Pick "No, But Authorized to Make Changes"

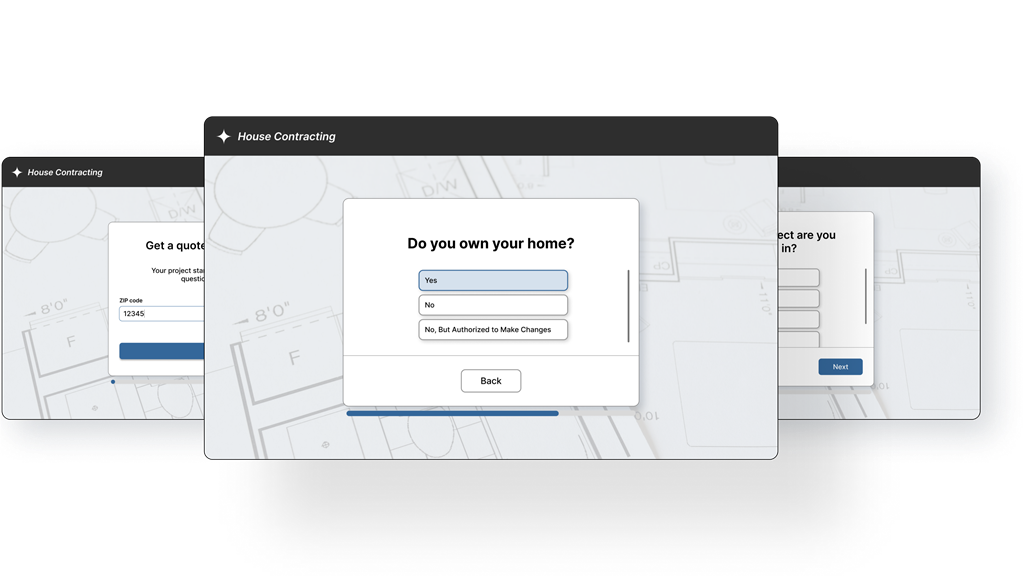coord(493,329)
